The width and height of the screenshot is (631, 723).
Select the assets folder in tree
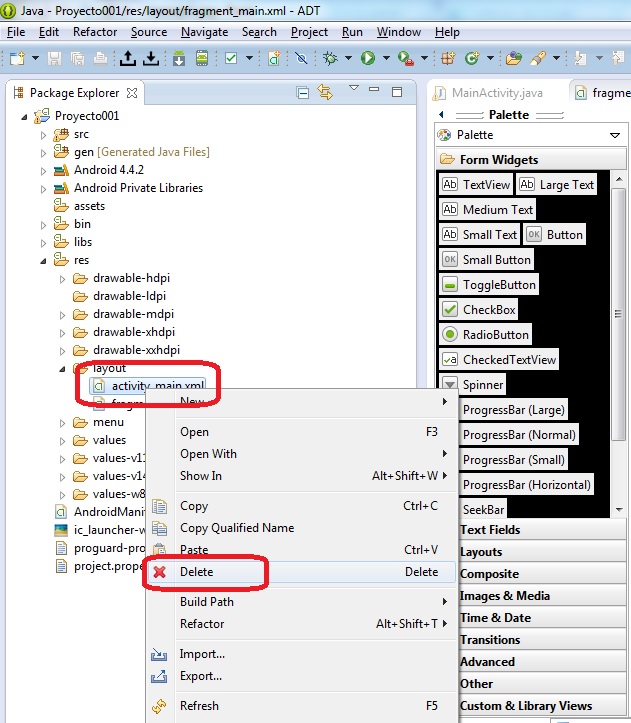point(89,206)
